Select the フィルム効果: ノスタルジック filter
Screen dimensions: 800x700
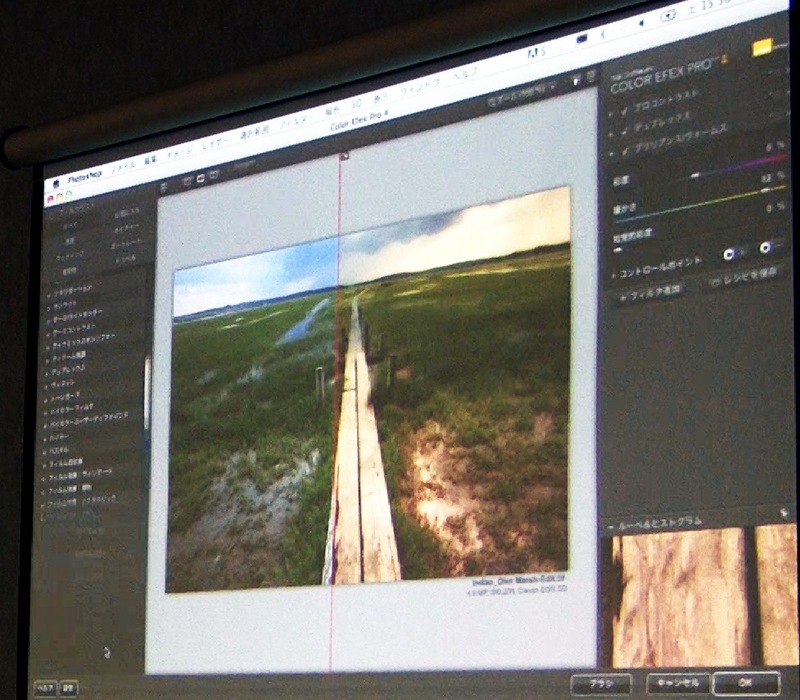(81, 501)
